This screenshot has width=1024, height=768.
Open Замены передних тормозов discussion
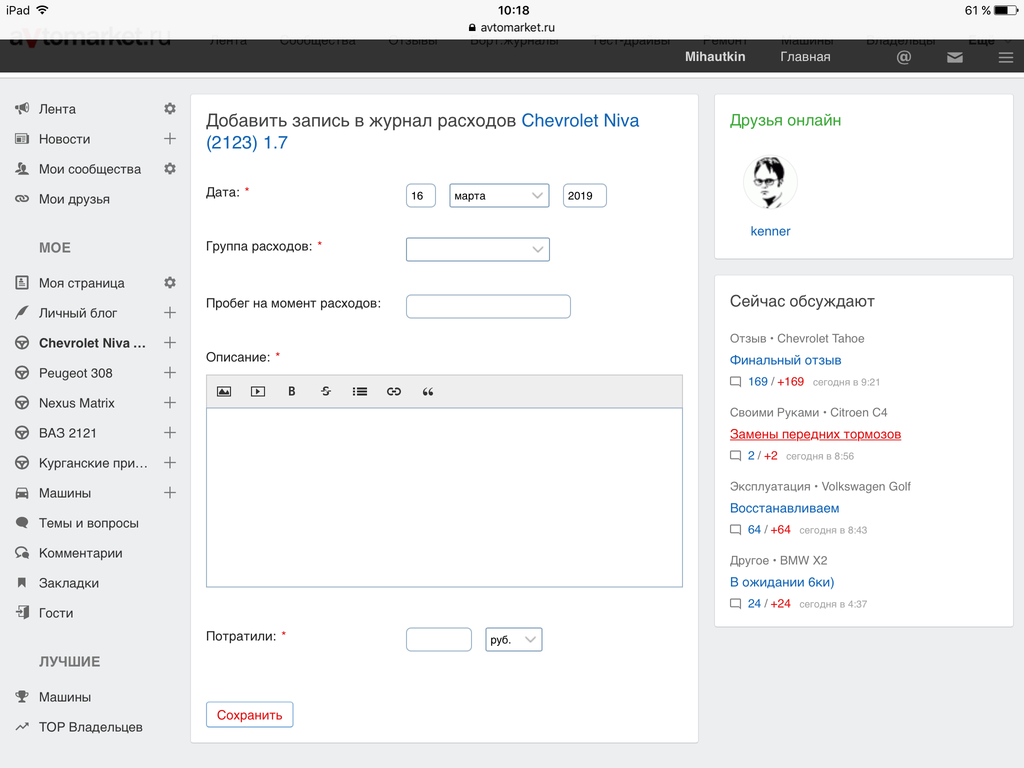[815, 434]
